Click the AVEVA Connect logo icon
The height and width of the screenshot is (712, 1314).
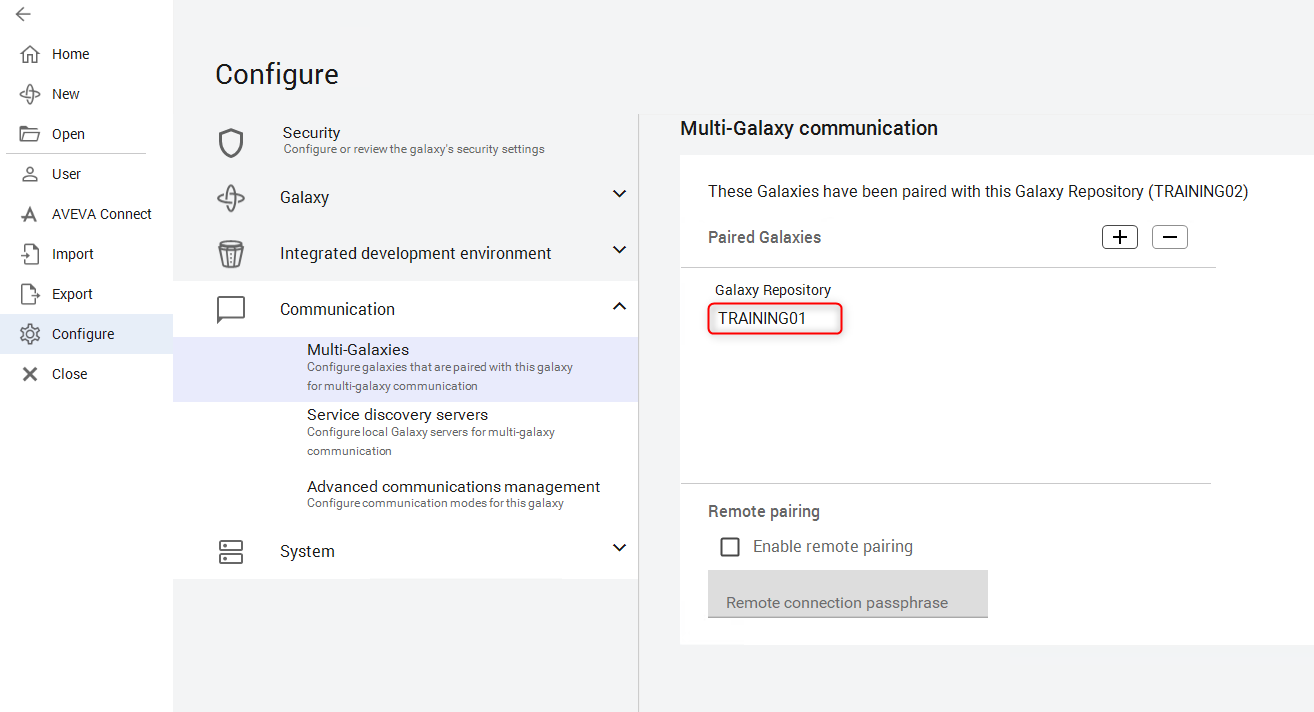(x=30, y=214)
